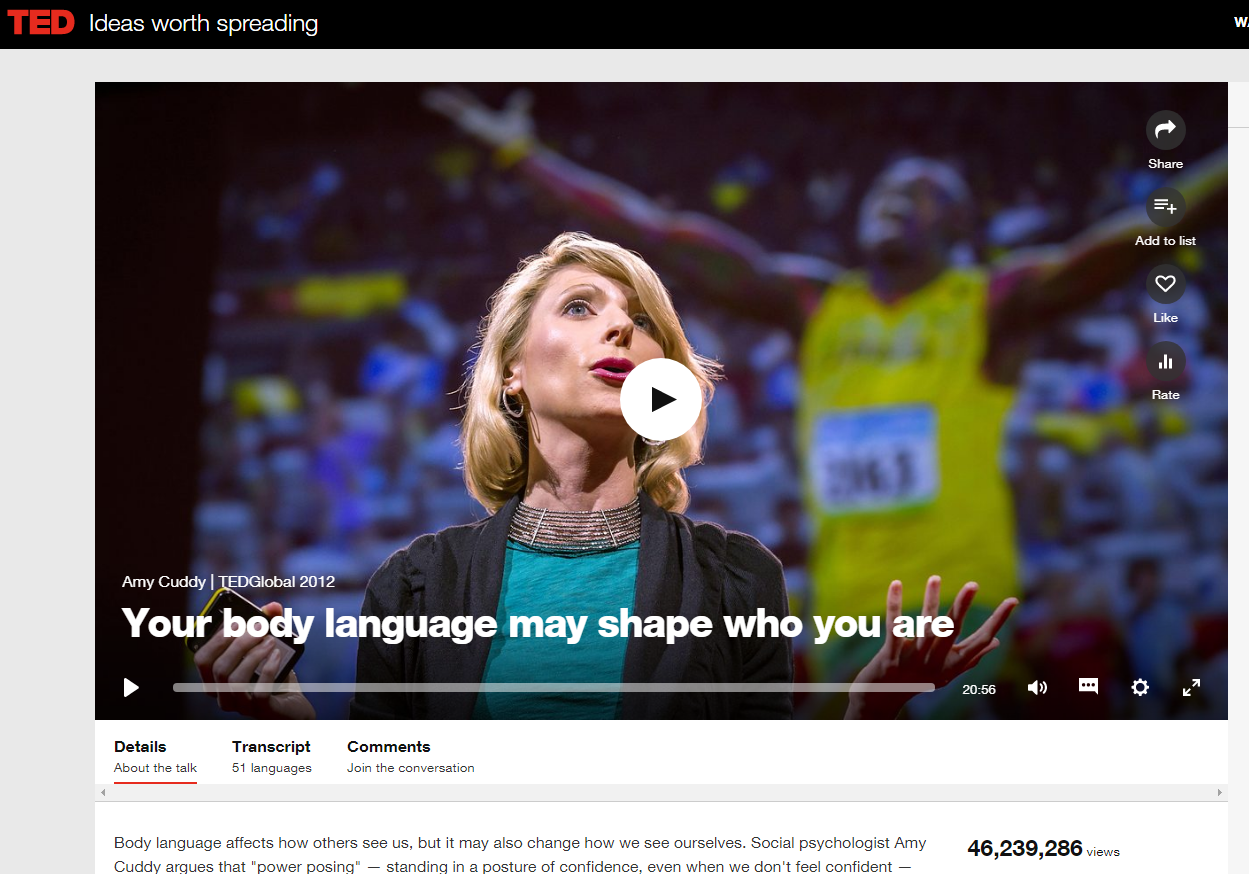Seek along the video progress bar

(553, 688)
